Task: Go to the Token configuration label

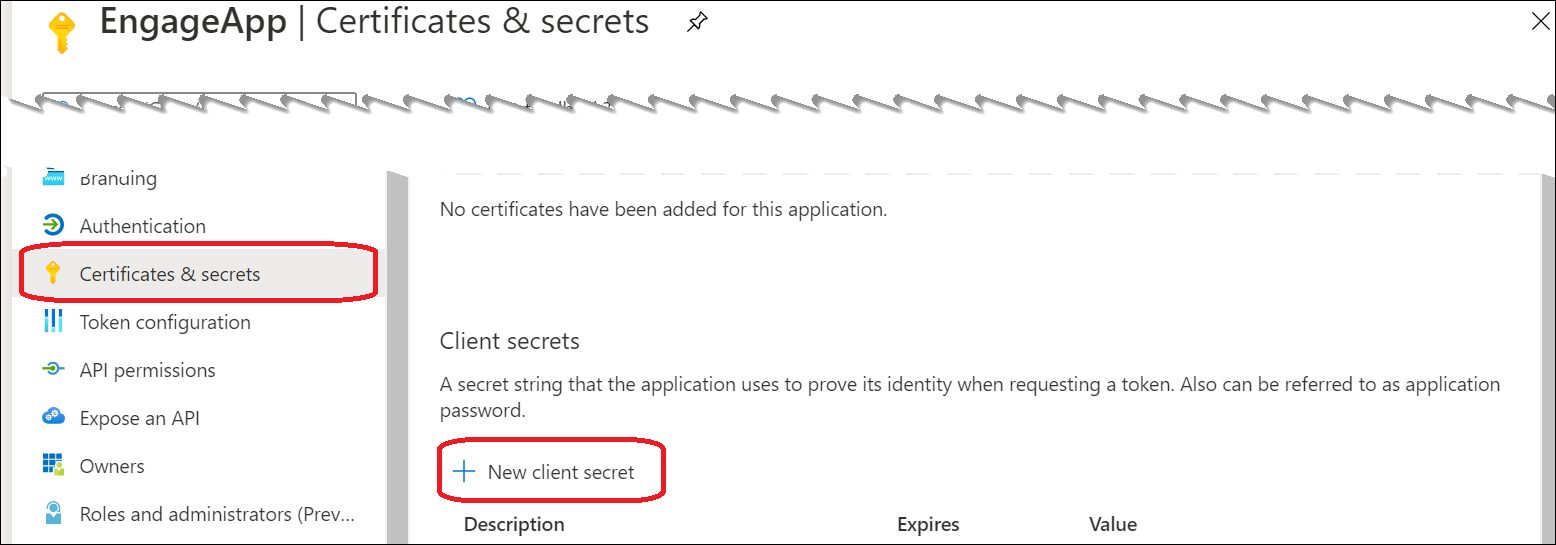Action: (x=165, y=322)
